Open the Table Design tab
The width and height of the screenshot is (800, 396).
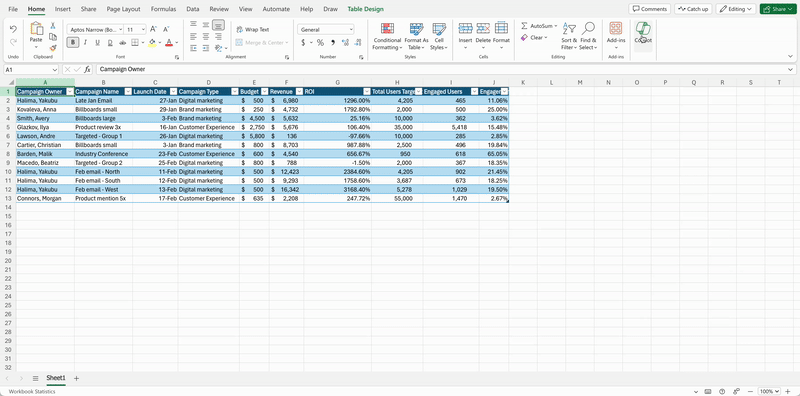tap(365, 9)
